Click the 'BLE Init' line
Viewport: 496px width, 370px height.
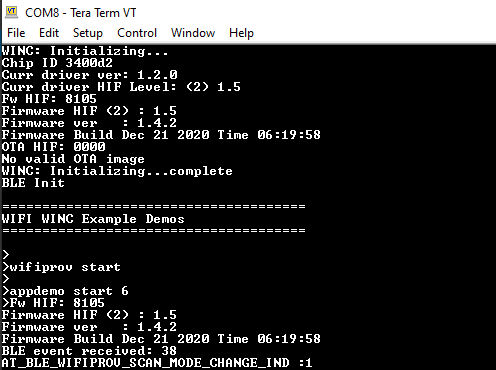tap(33, 183)
